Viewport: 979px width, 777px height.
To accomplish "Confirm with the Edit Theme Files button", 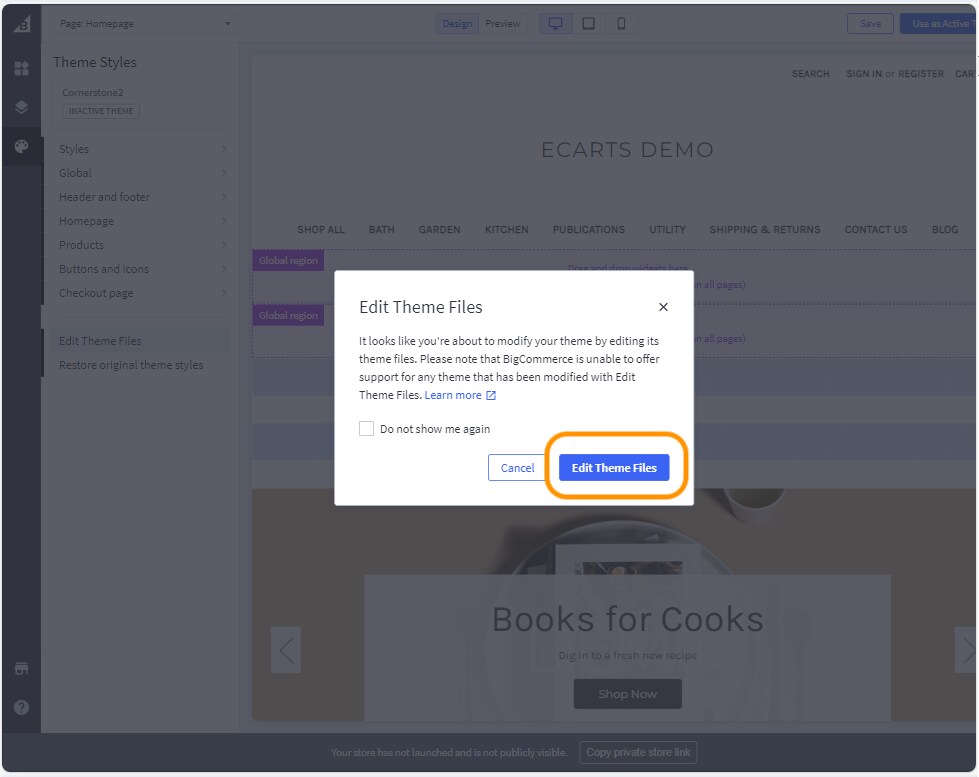I will pyautogui.click(x=613, y=467).
